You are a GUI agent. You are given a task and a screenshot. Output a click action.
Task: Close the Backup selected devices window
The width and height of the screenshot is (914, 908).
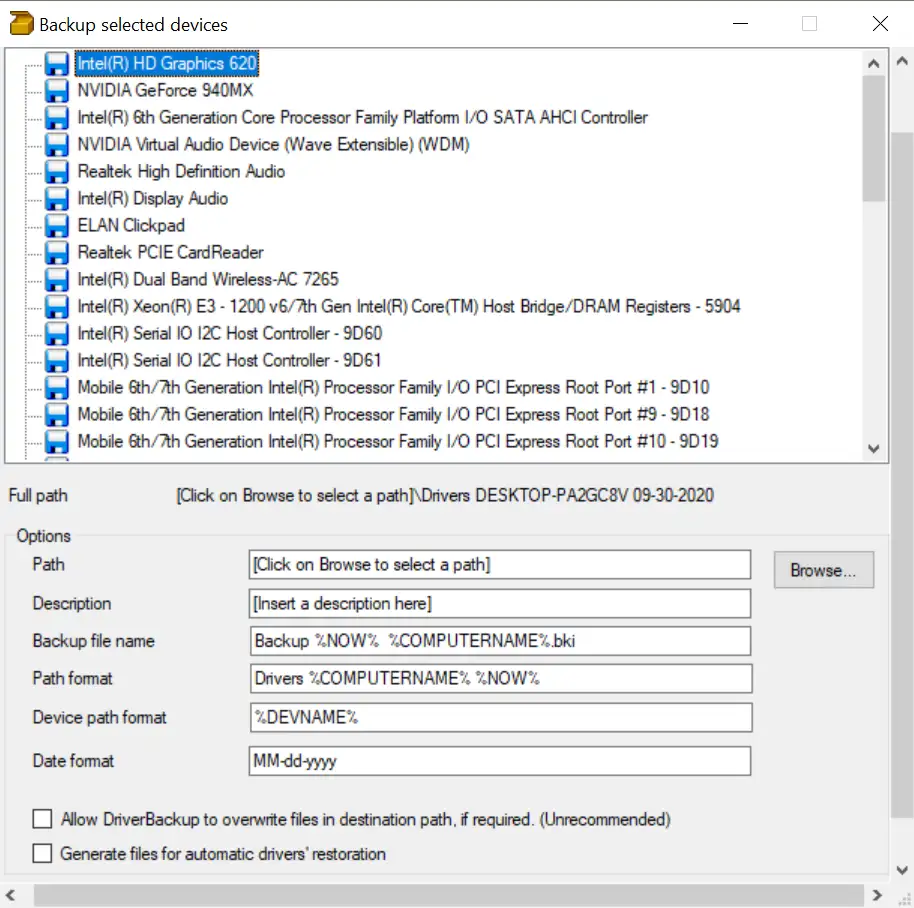click(880, 24)
